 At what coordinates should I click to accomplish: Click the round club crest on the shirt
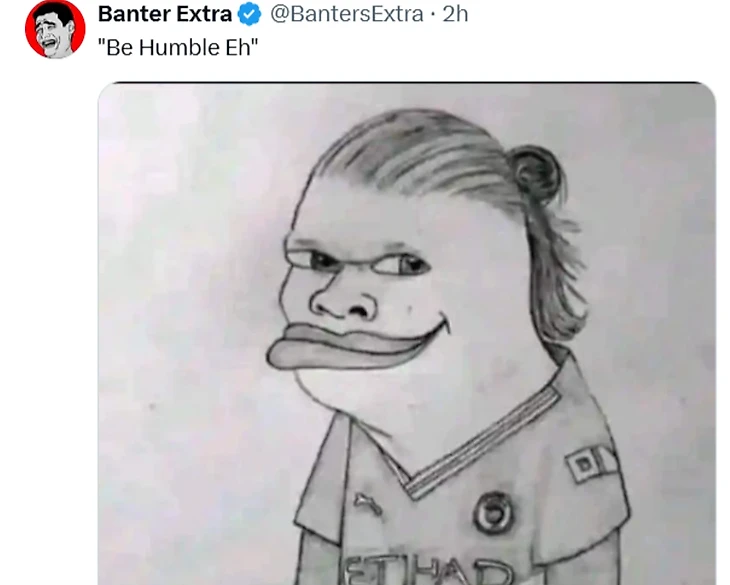pos(493,514)
